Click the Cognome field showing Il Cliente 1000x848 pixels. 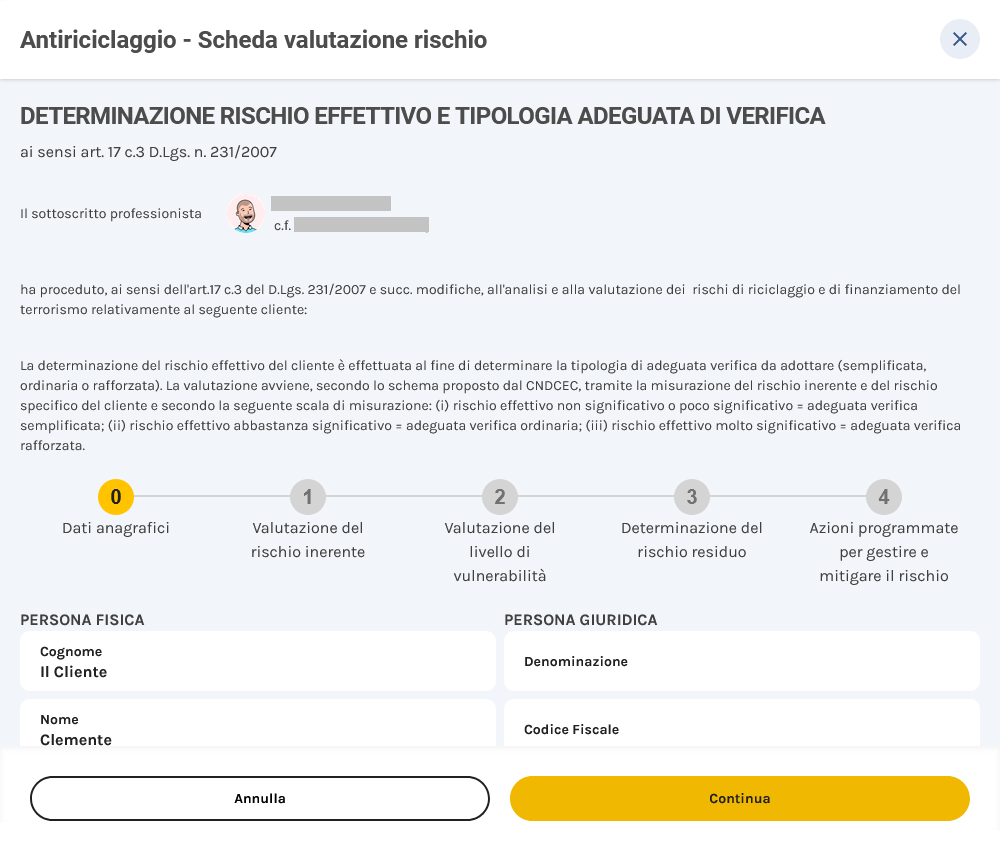tap(258, 660)
